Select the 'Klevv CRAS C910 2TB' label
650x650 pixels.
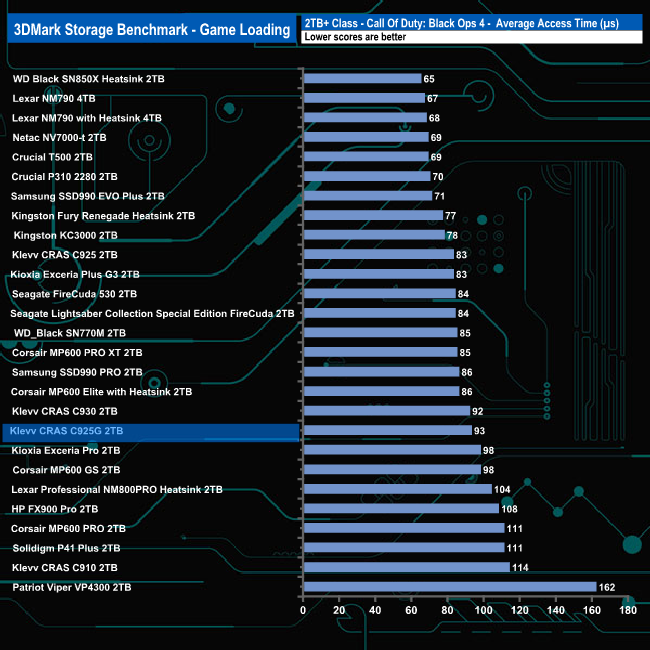(65, 568)
